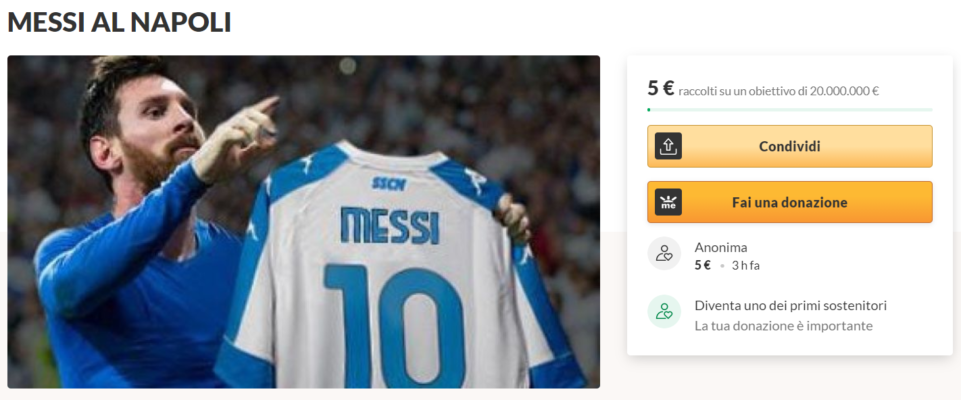Viewport: 961px width, 400px height.
Task: Click the large '5 €' raised amount
Action: (x=660, y=88)
